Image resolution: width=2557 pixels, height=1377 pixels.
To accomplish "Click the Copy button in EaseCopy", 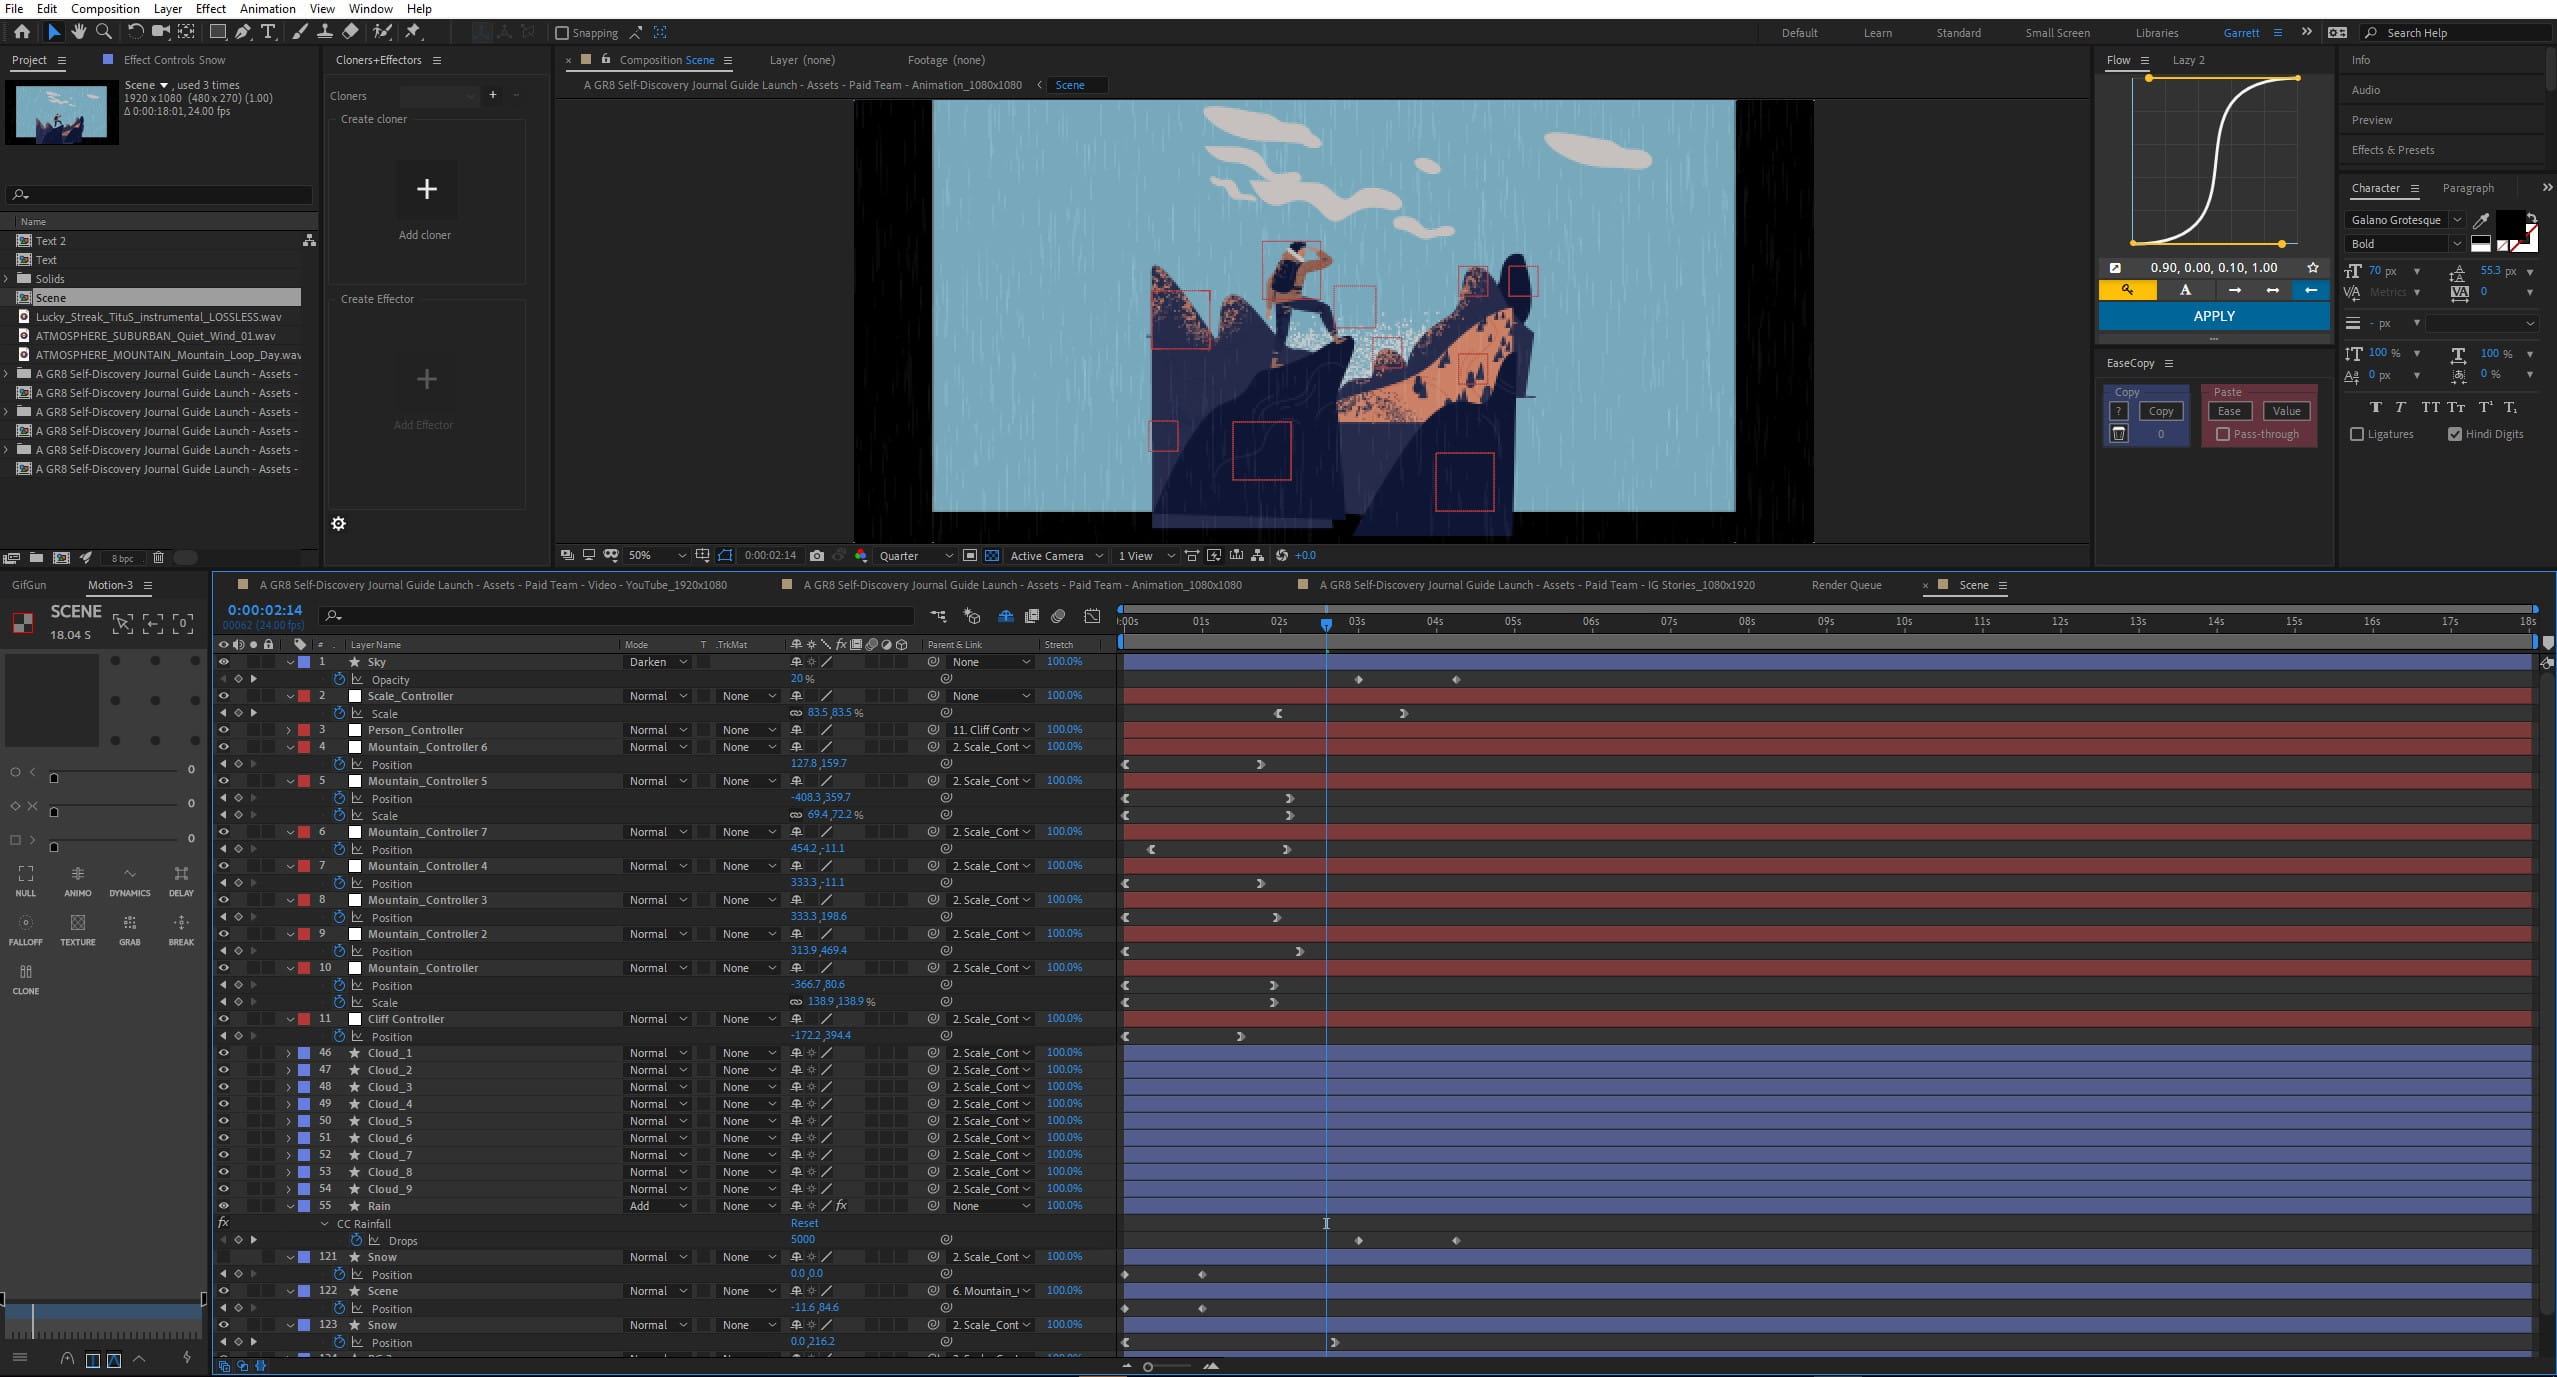I will click(x=2161, y=411).
